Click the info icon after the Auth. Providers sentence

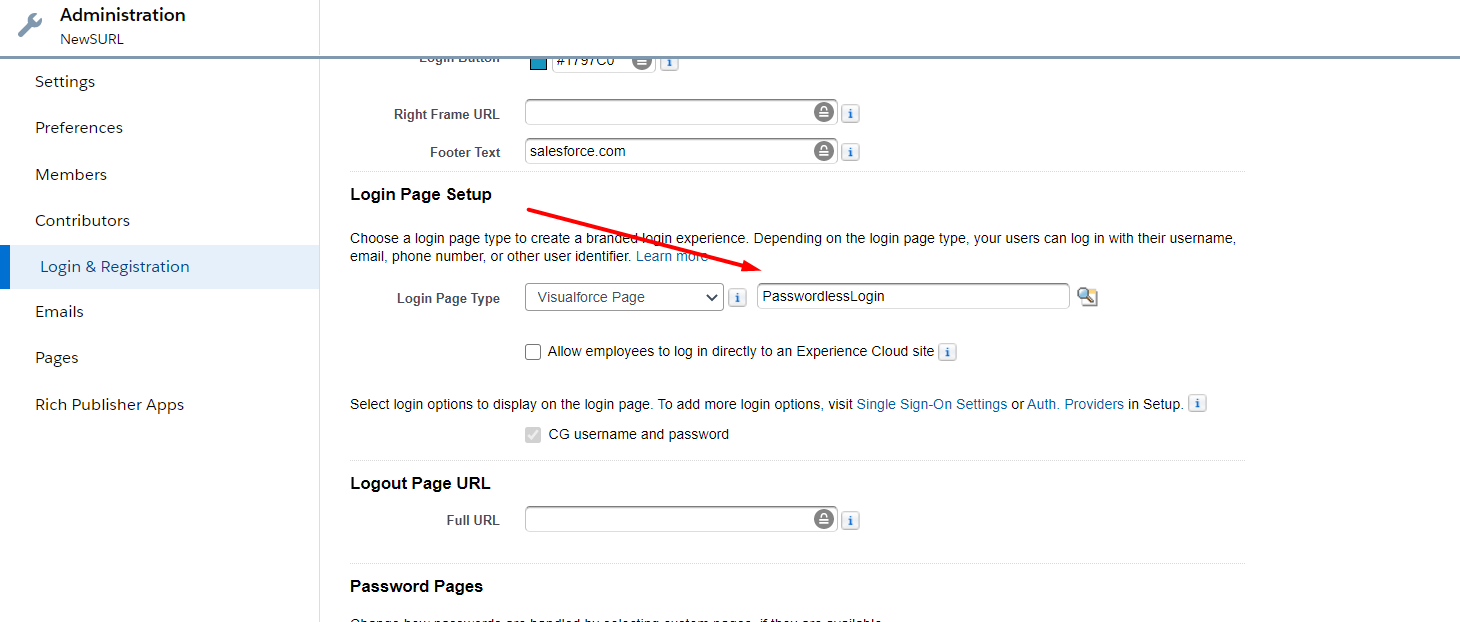tap(1197, 404)
